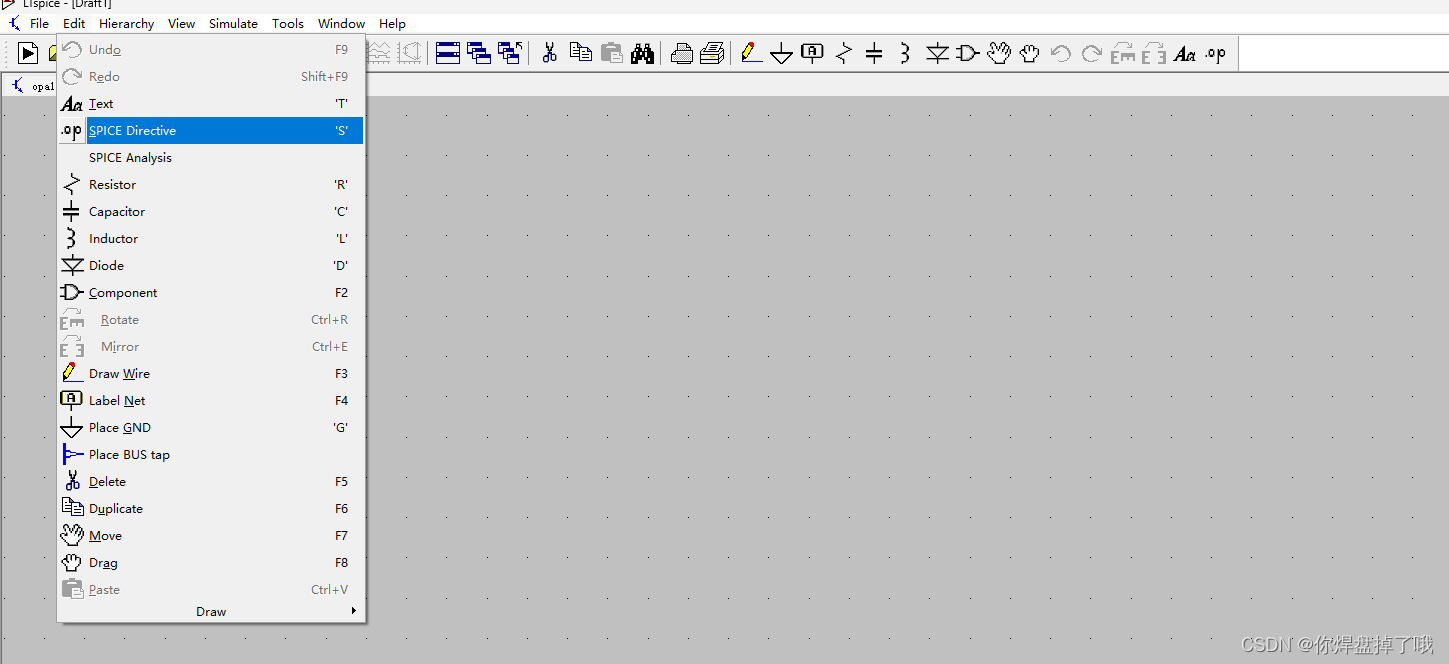Click the Undo arrow toolbar icon
The height and width of the screenshot is (664, 1449).
point(1061,53)
